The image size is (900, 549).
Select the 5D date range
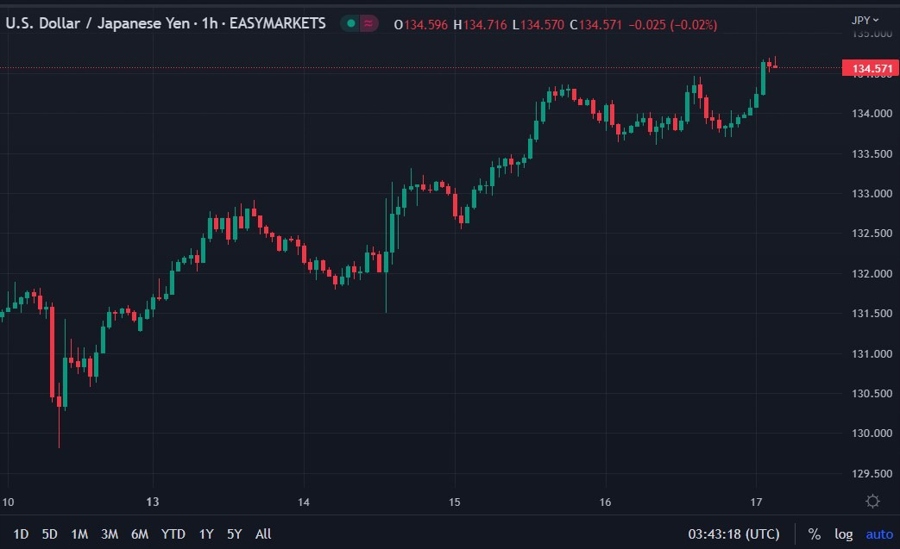pyautogui.click(x=49, y=534)
